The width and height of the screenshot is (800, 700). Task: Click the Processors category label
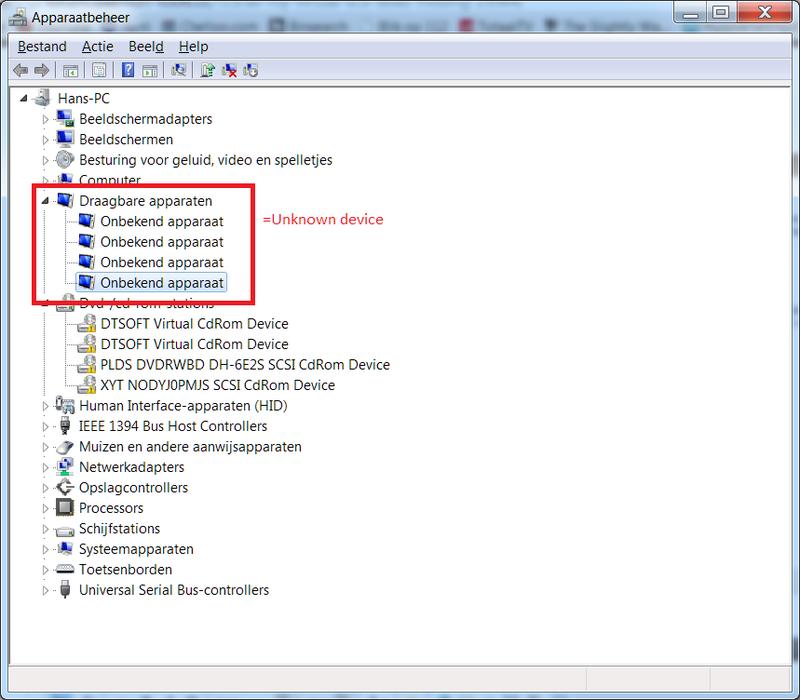click(111, 508)
